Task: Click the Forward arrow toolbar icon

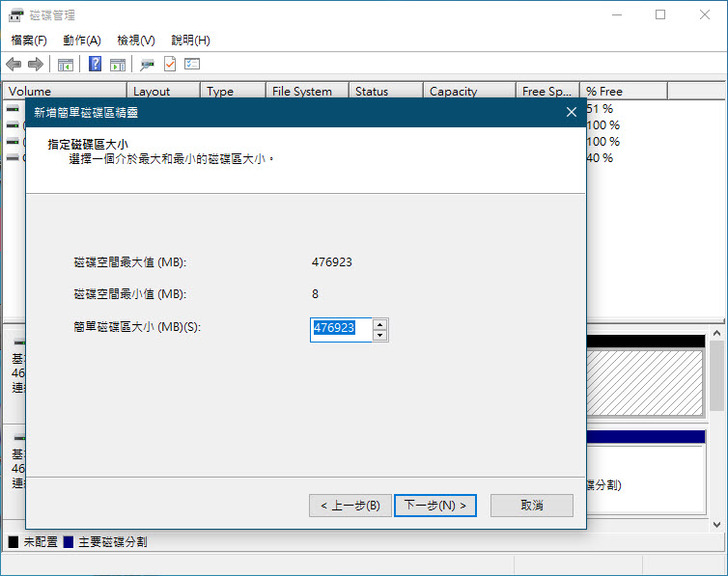Action: coord(36,64)
